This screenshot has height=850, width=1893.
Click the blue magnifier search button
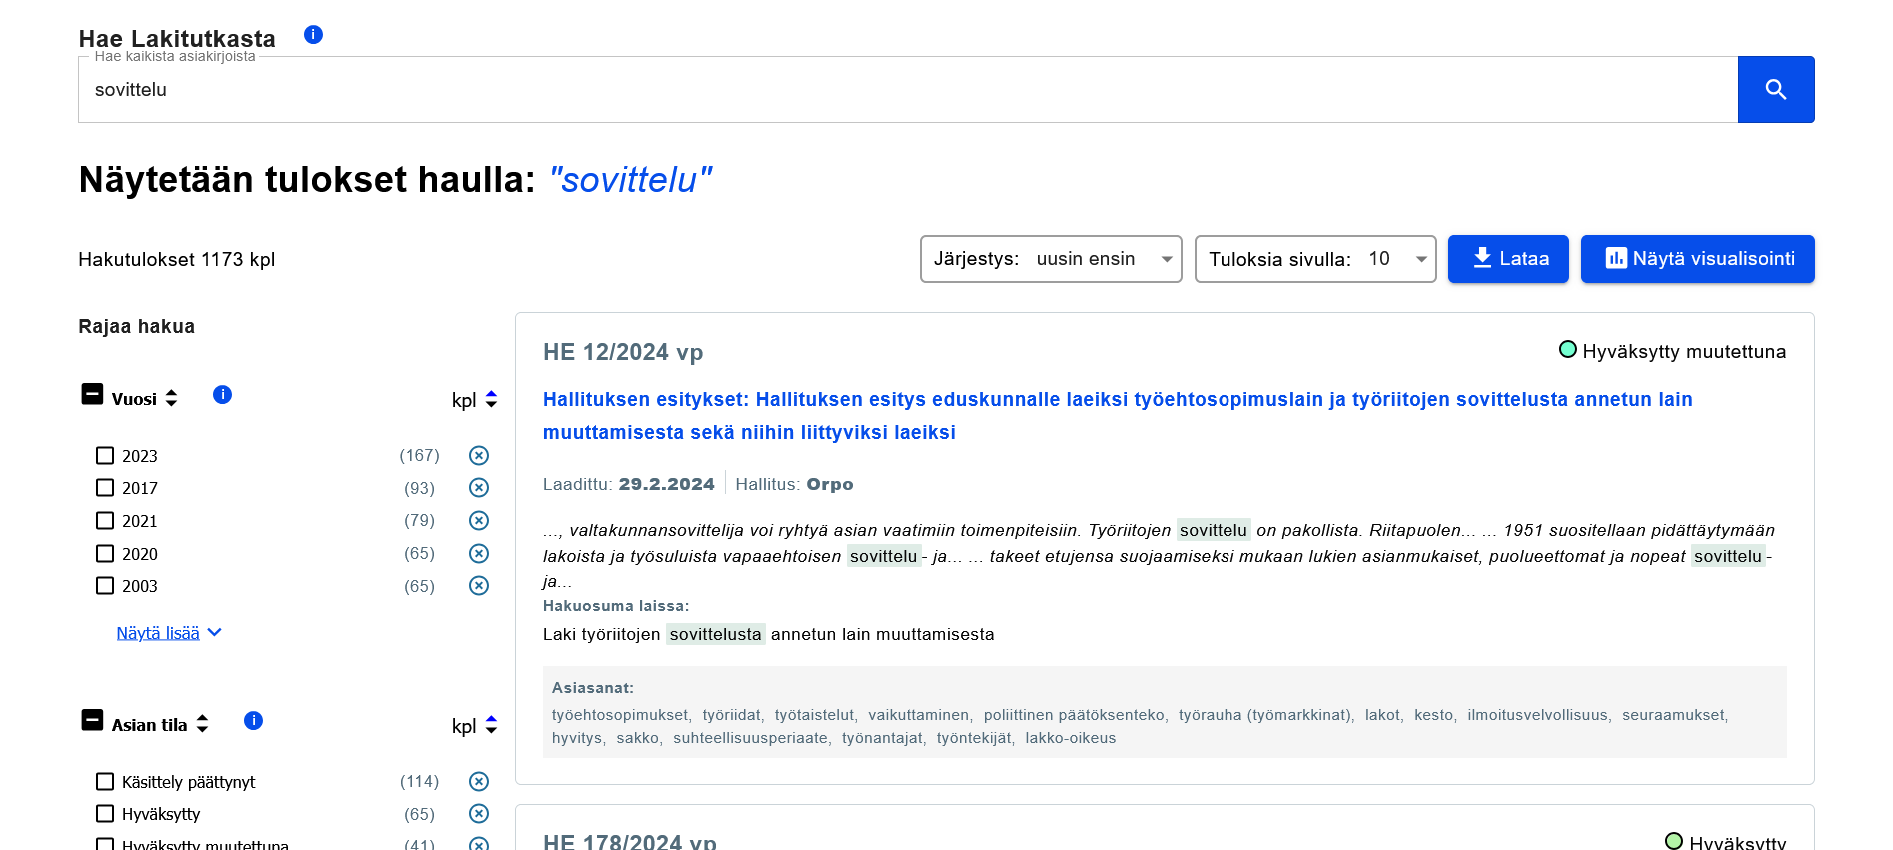1775,90
